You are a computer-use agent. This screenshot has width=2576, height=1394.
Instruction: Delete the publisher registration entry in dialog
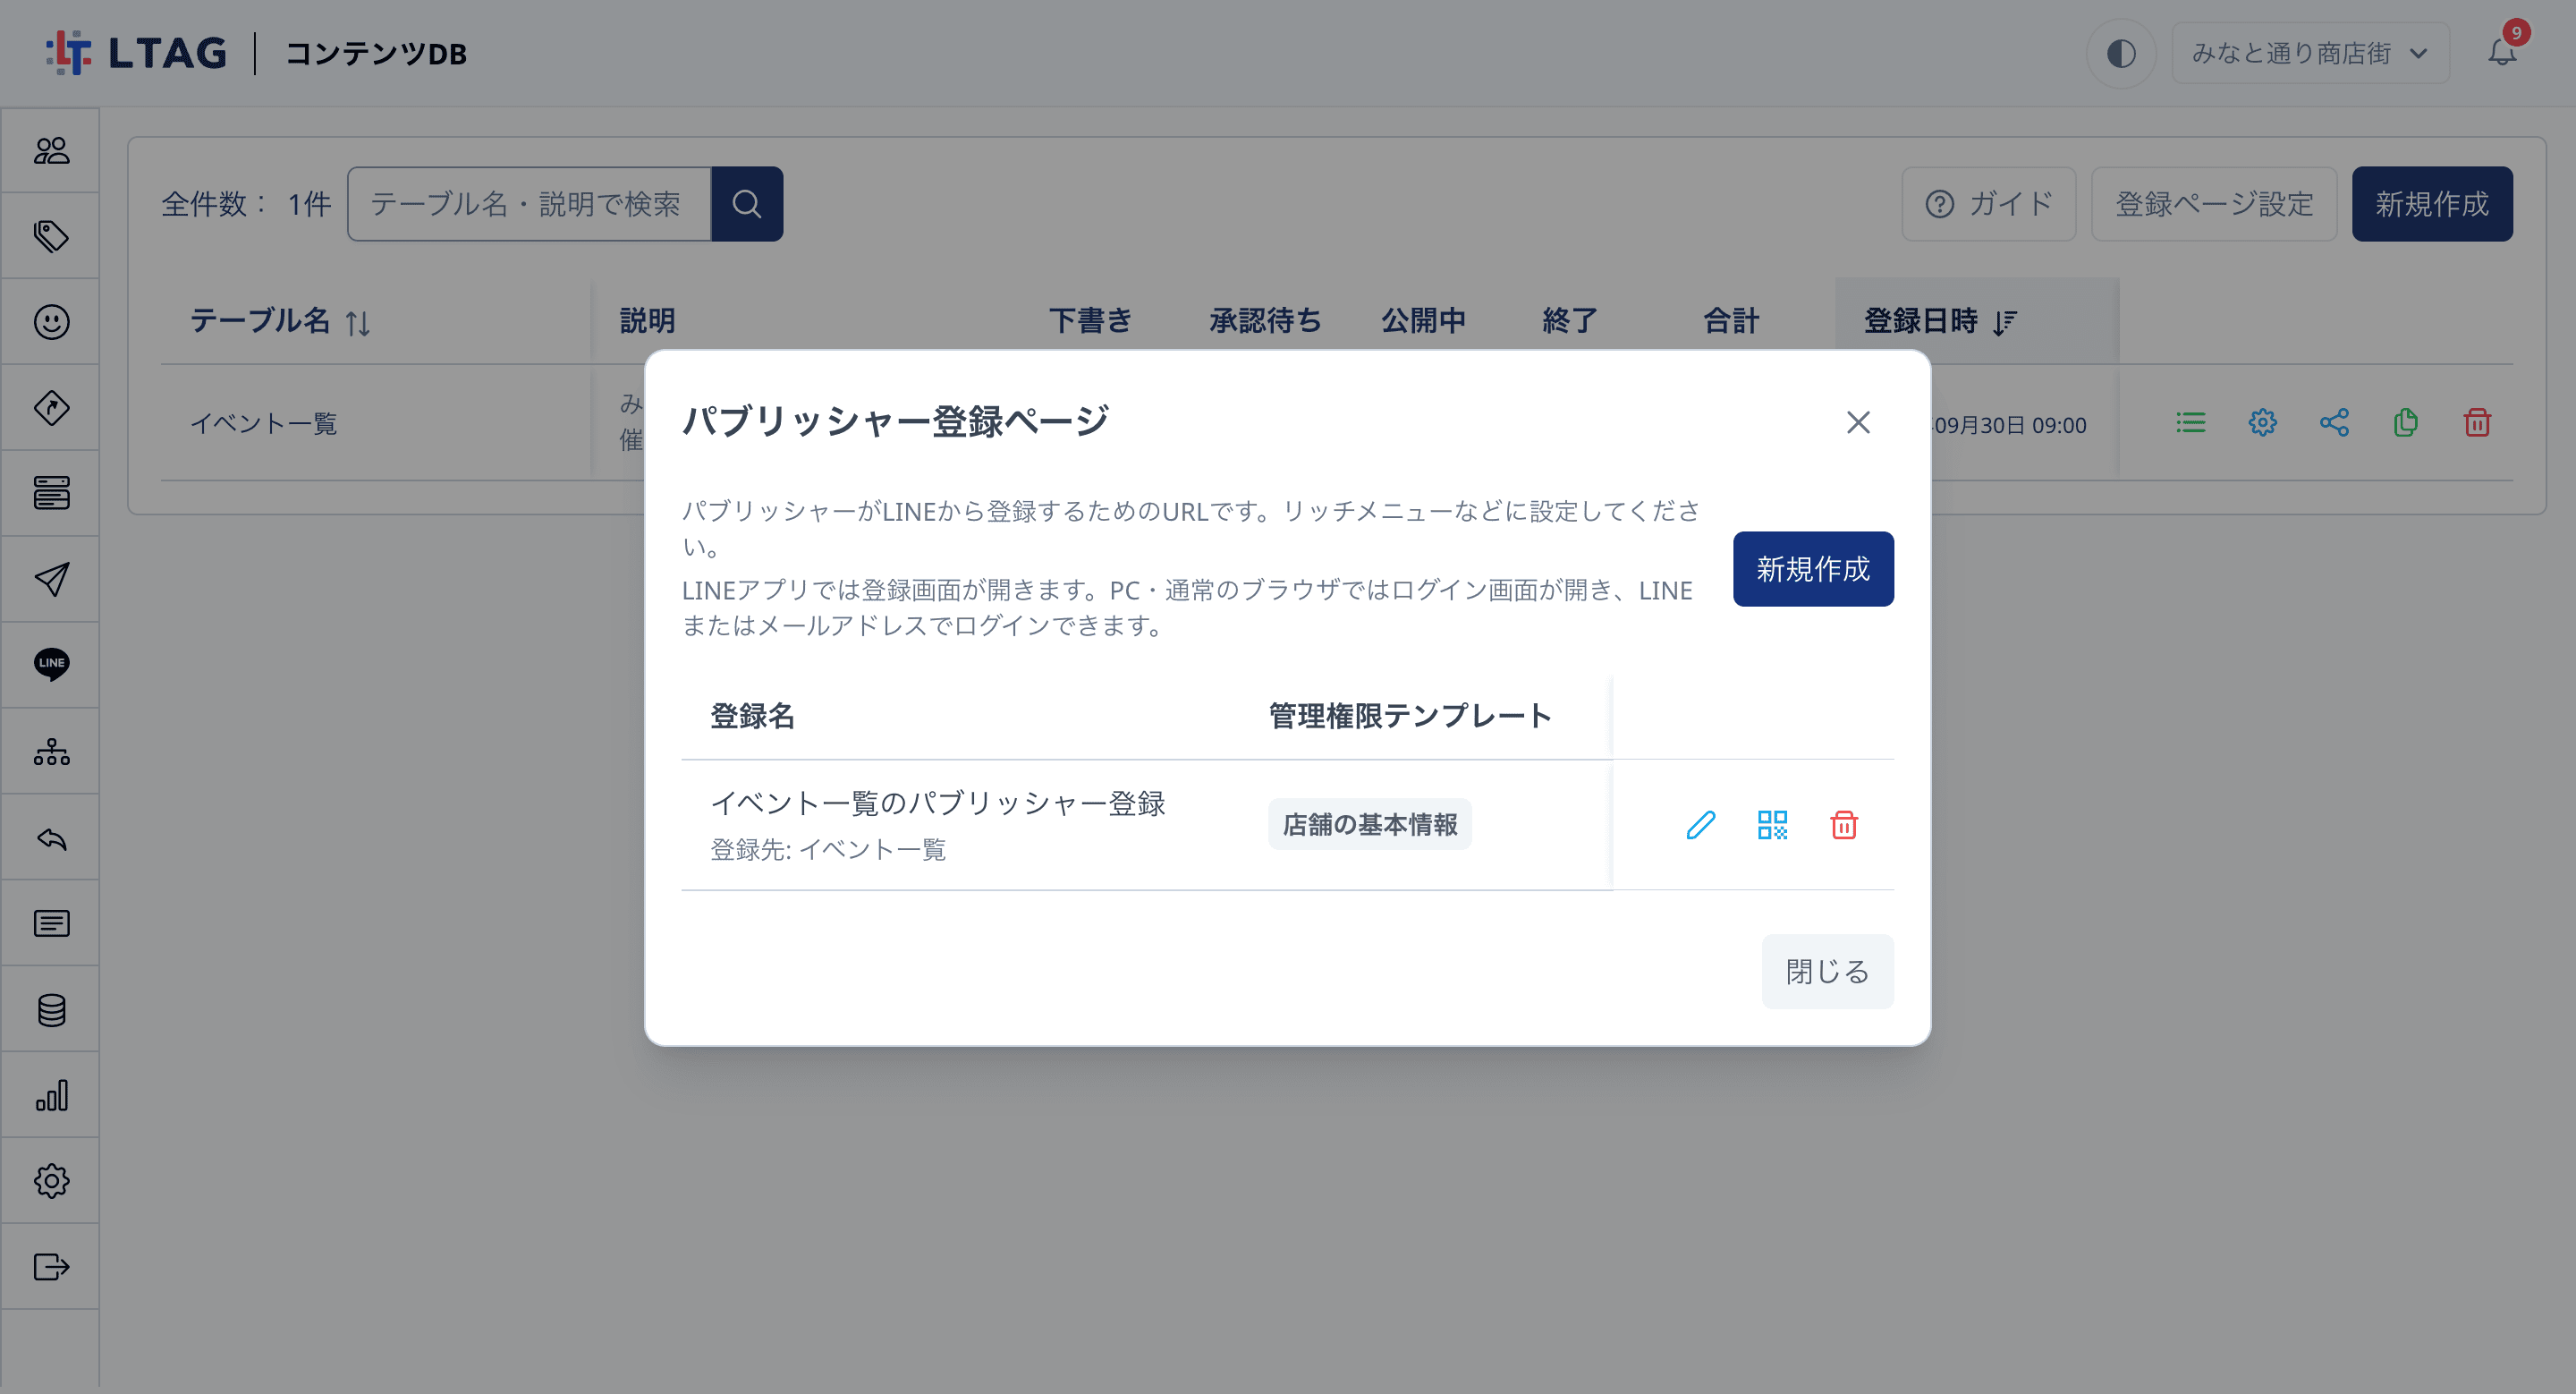[1844, 825]
